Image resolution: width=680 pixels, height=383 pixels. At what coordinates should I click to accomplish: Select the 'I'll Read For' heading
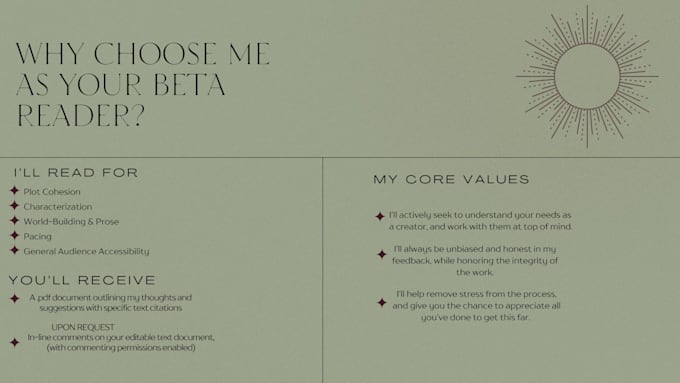click(x=76, y=173)
